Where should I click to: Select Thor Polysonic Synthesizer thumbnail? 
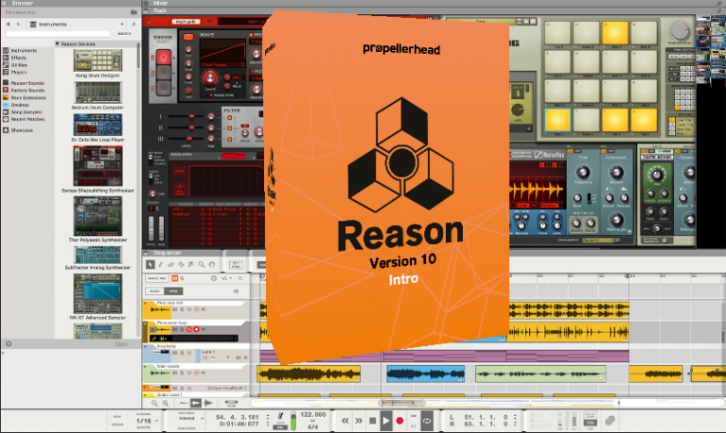(98, 216)
